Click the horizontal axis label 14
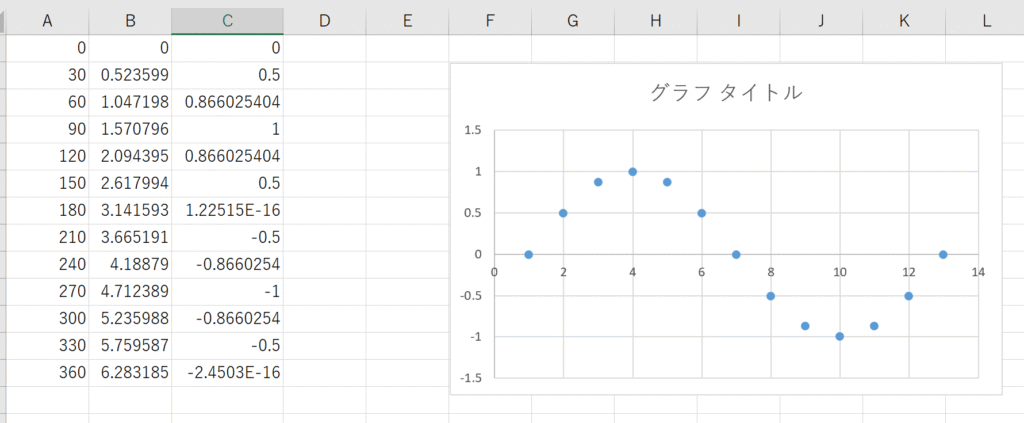Viewport: 1024px width, 423px height. point(977,272)
